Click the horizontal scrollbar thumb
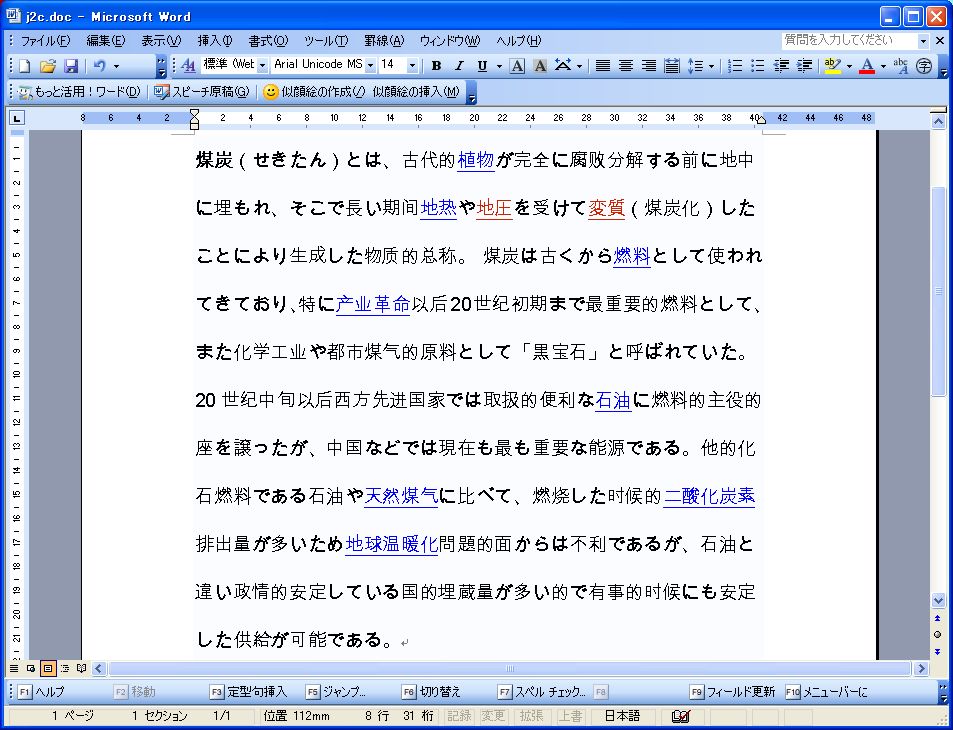The height and width of the screenshot is (730, 953). click(x=510, y=669)
